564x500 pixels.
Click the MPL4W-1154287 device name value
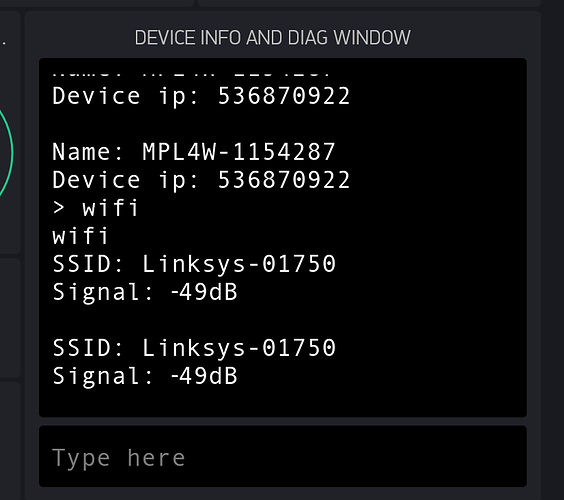239,152
